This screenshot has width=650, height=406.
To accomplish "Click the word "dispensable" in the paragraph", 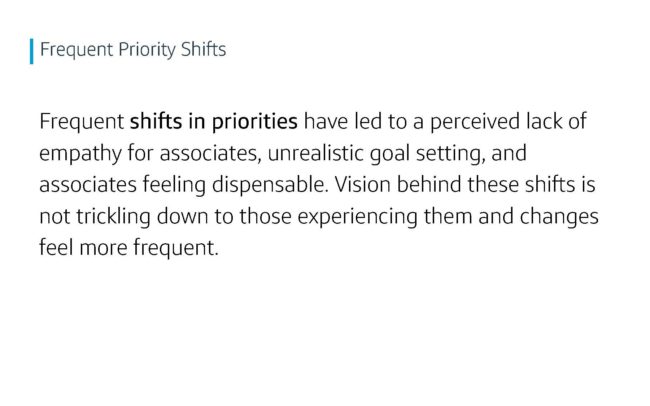I will tap(269, 185).
